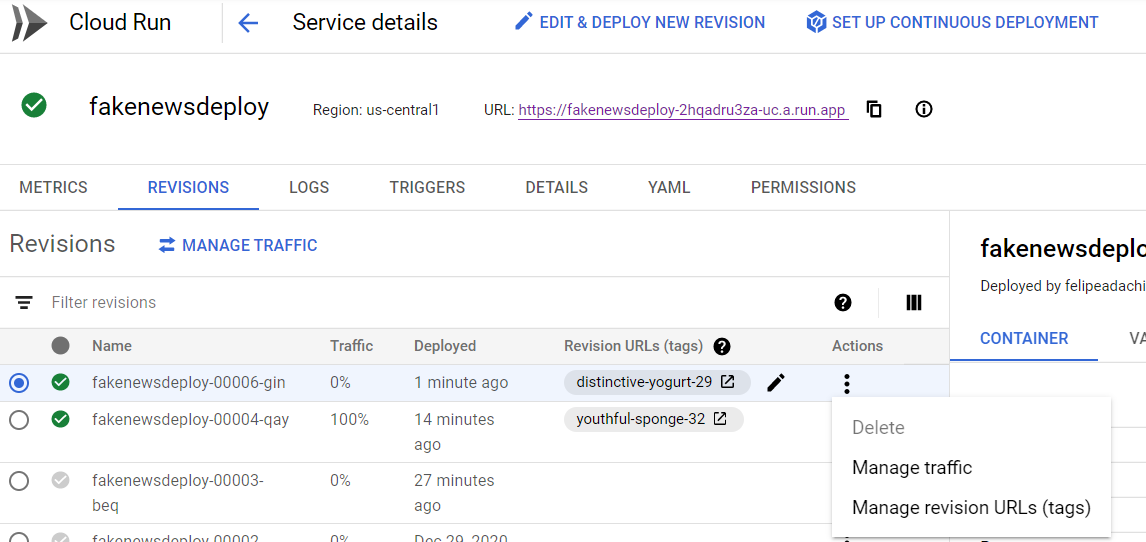The image size is (1146, 542).
Task: Open the filter icon menu for revisions
Action: coord(24,303)
